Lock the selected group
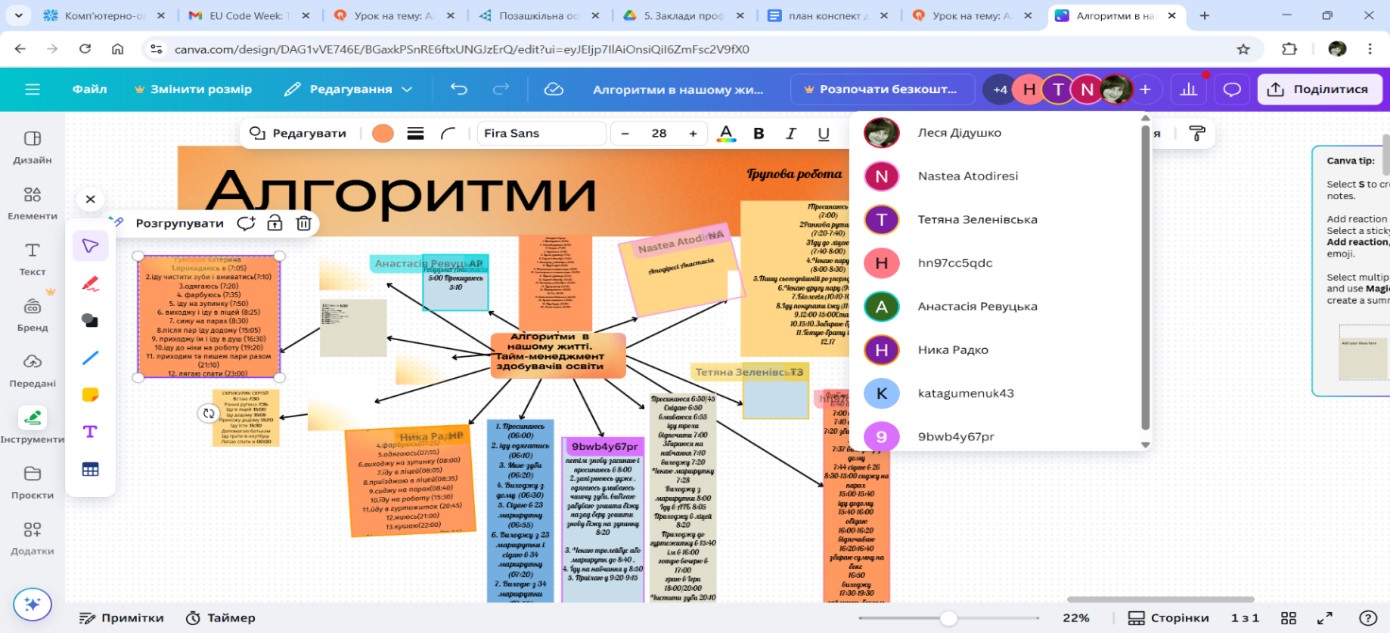The width and height of the screenshot is (1390, 633). pos(275,224)
